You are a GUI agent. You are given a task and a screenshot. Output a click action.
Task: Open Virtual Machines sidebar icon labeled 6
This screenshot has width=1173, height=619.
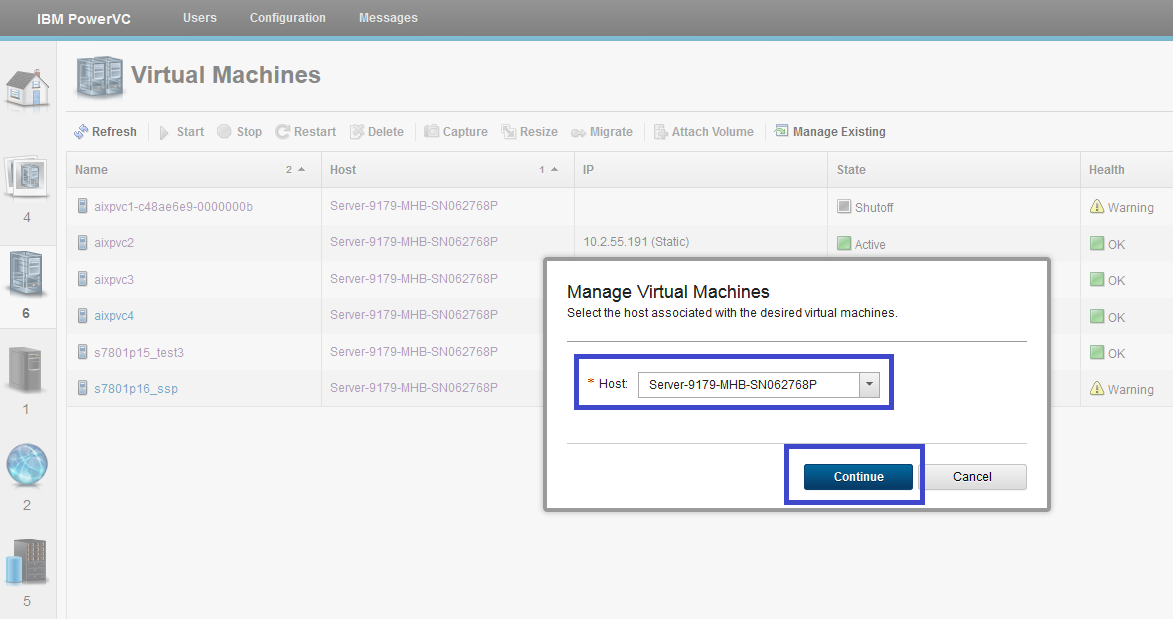point(26,274)
